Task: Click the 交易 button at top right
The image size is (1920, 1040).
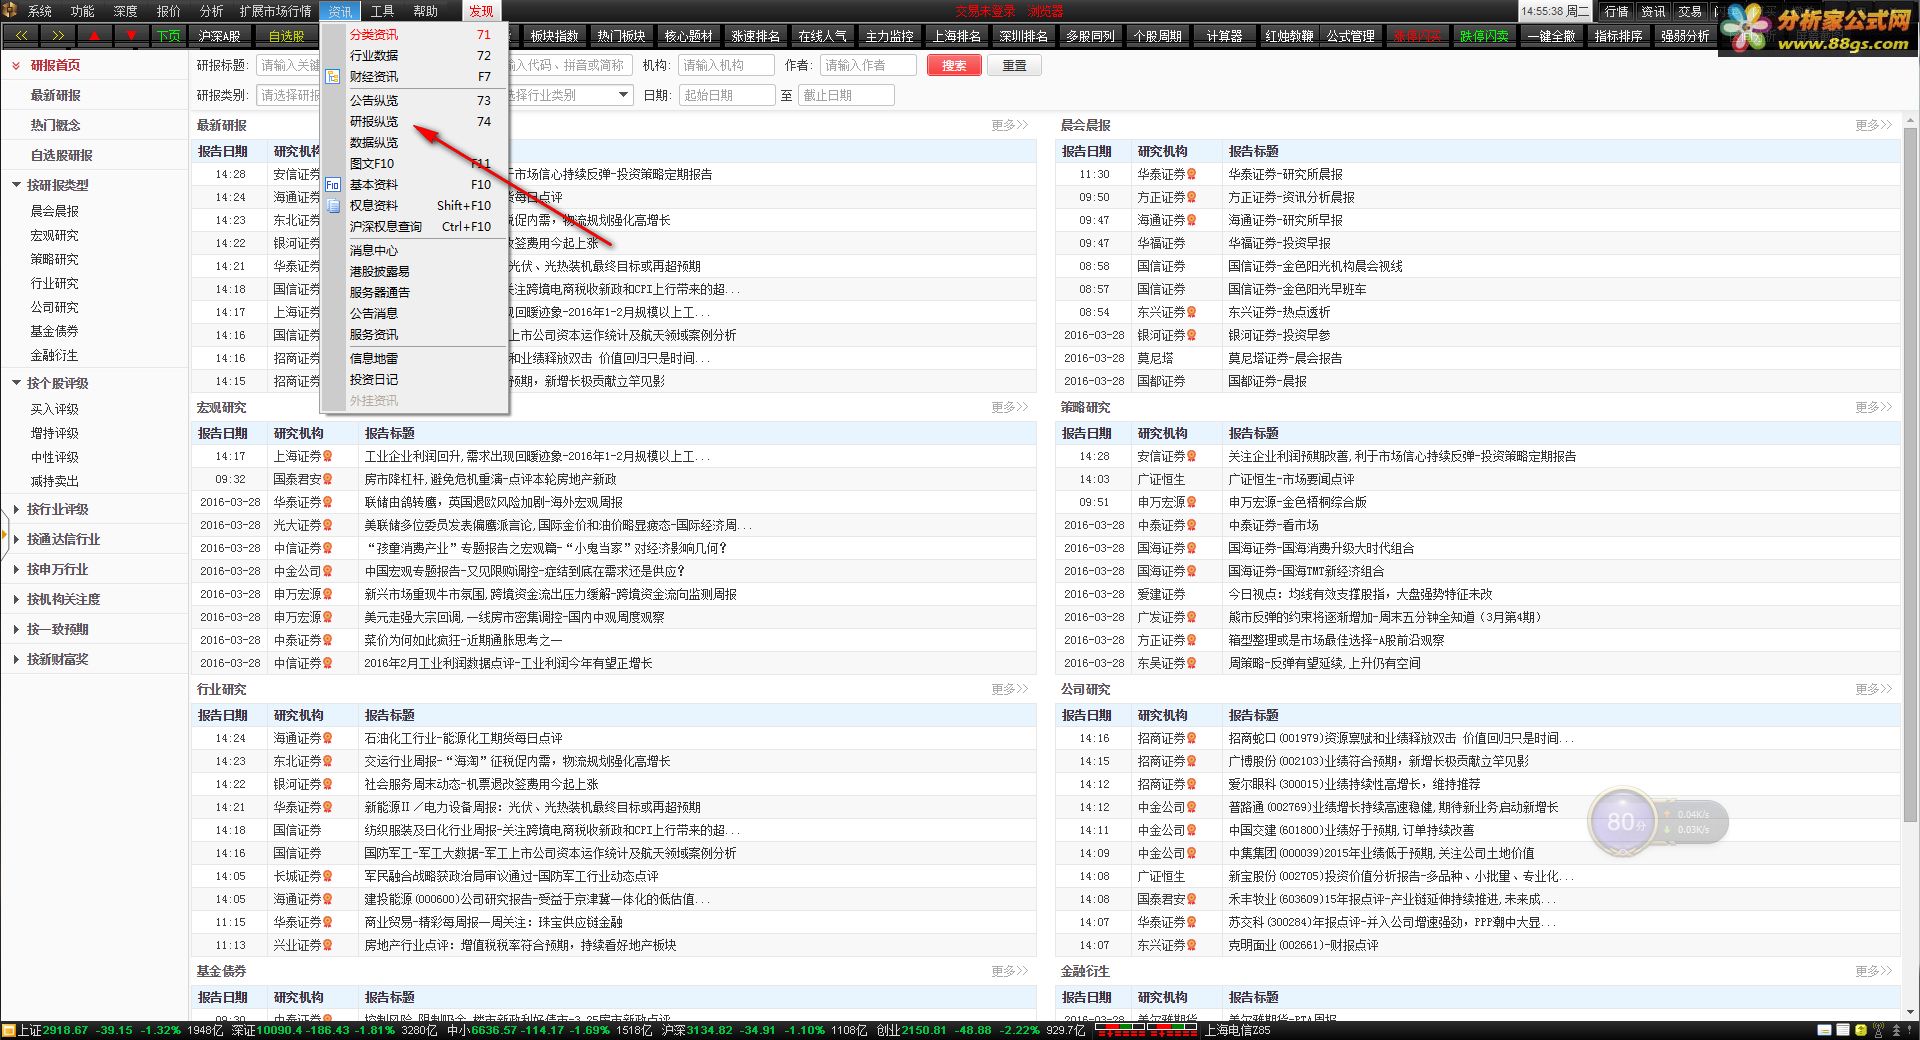Action: pyautogui.click(x=1690, y=11)
